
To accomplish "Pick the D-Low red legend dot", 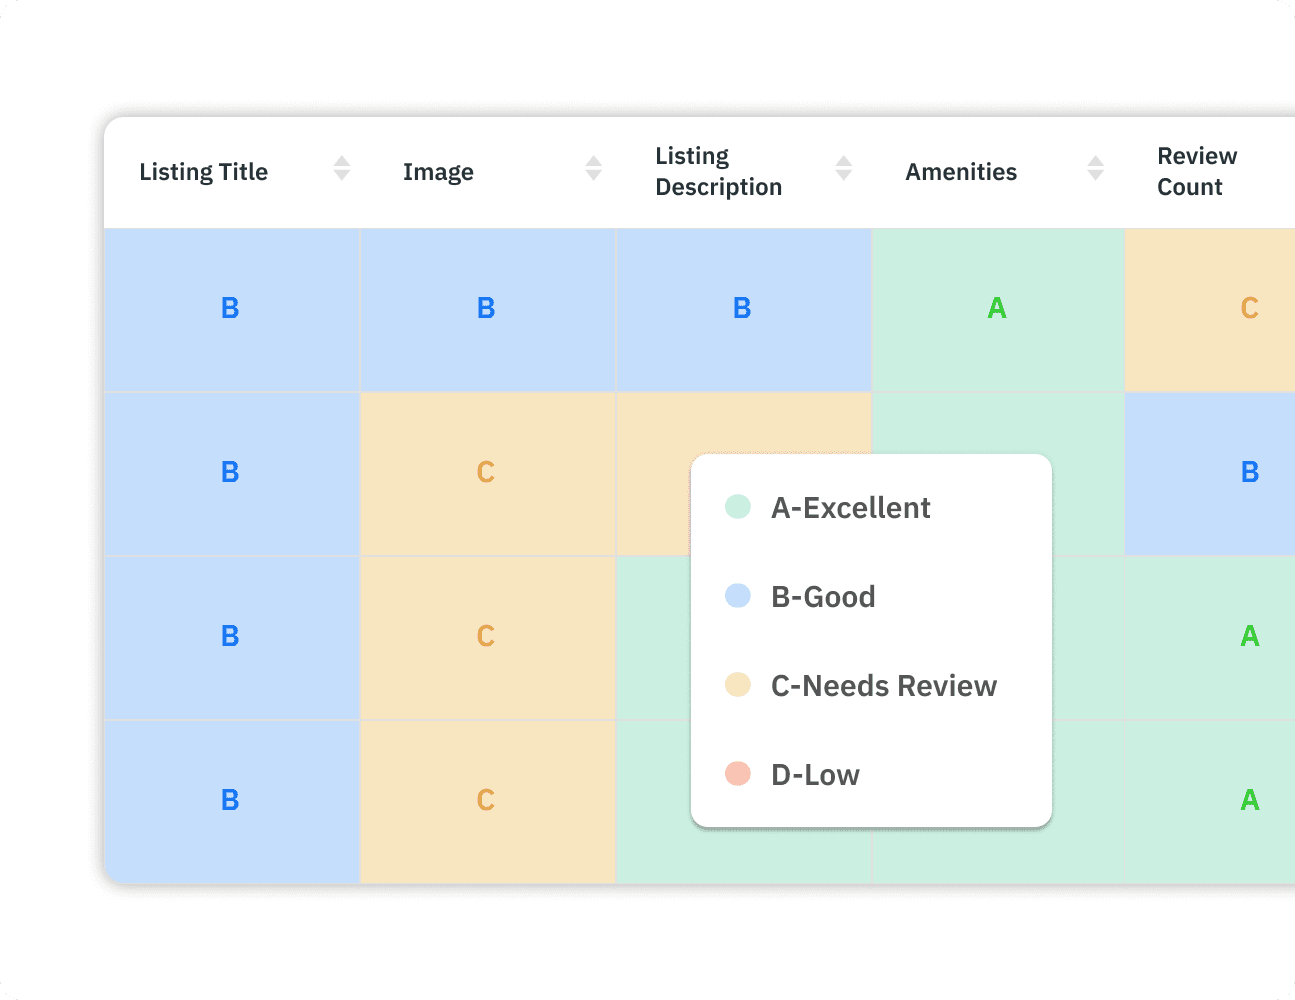I will (x=738, y=774).
